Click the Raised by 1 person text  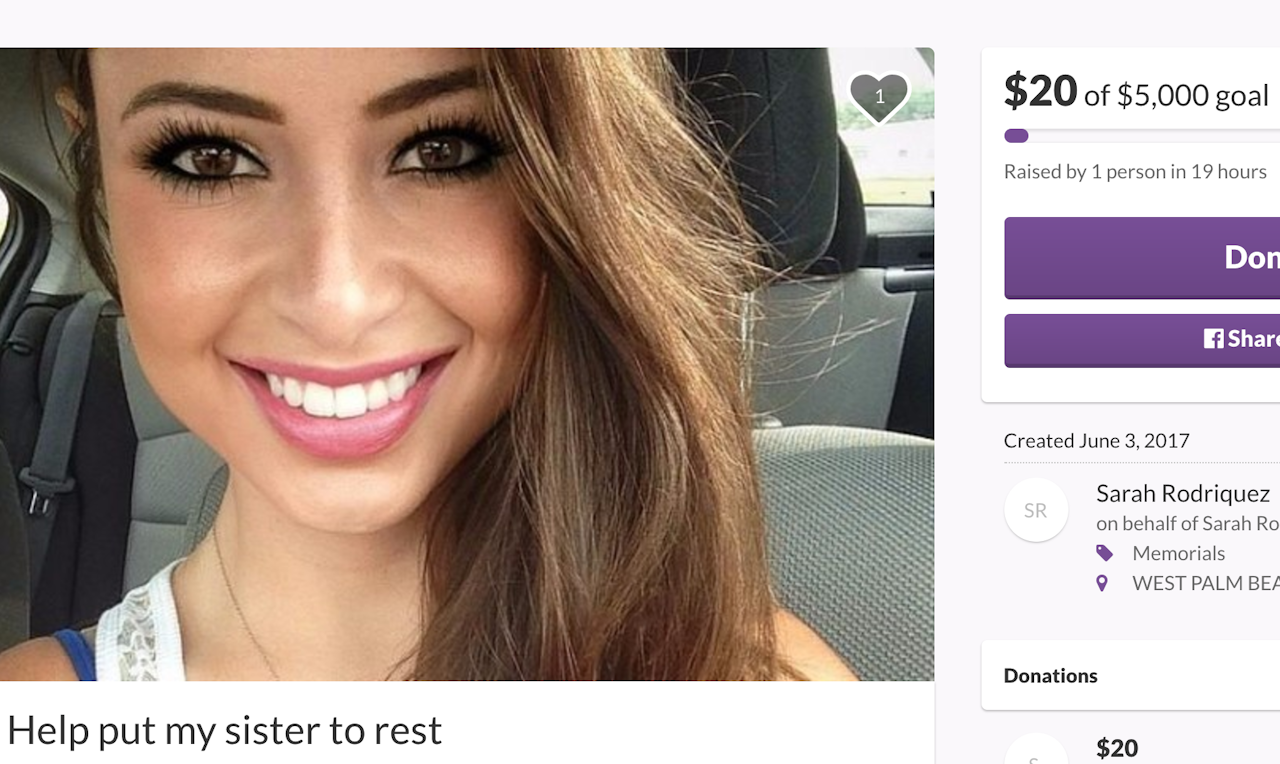click(x=1135, y=172)
